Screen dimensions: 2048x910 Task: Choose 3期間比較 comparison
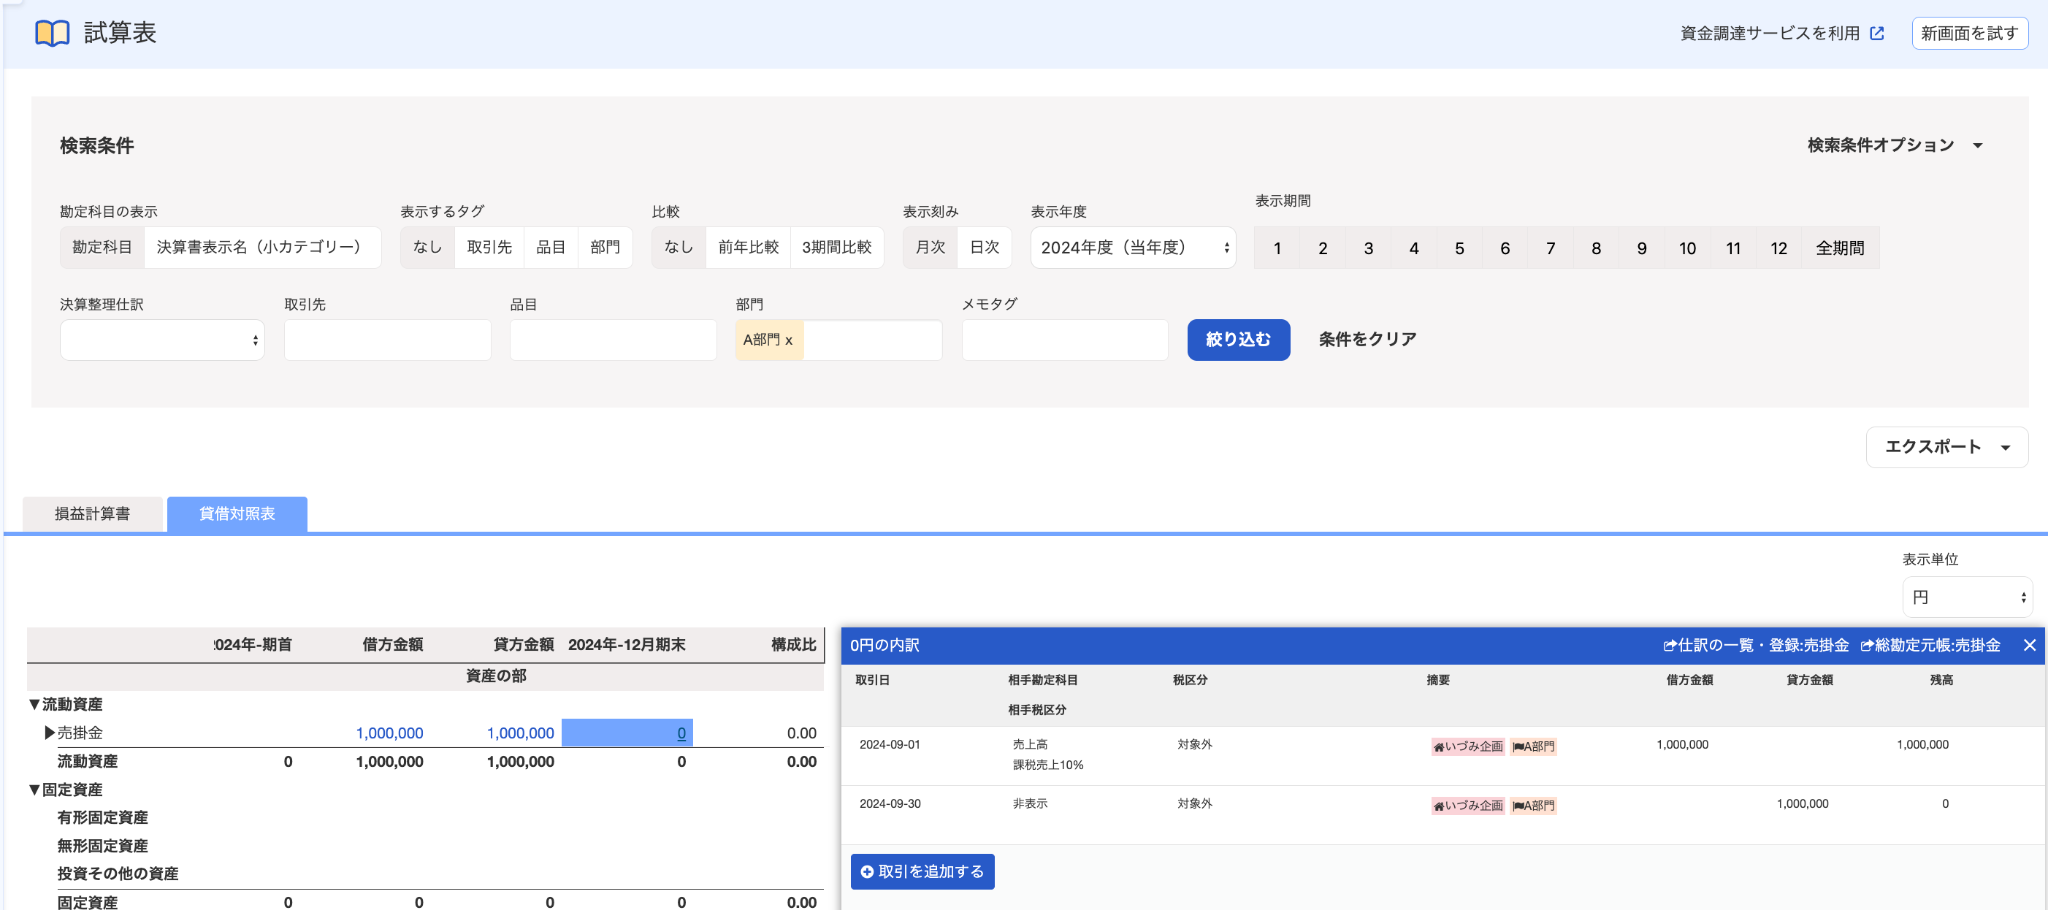(x=837, y=247)
